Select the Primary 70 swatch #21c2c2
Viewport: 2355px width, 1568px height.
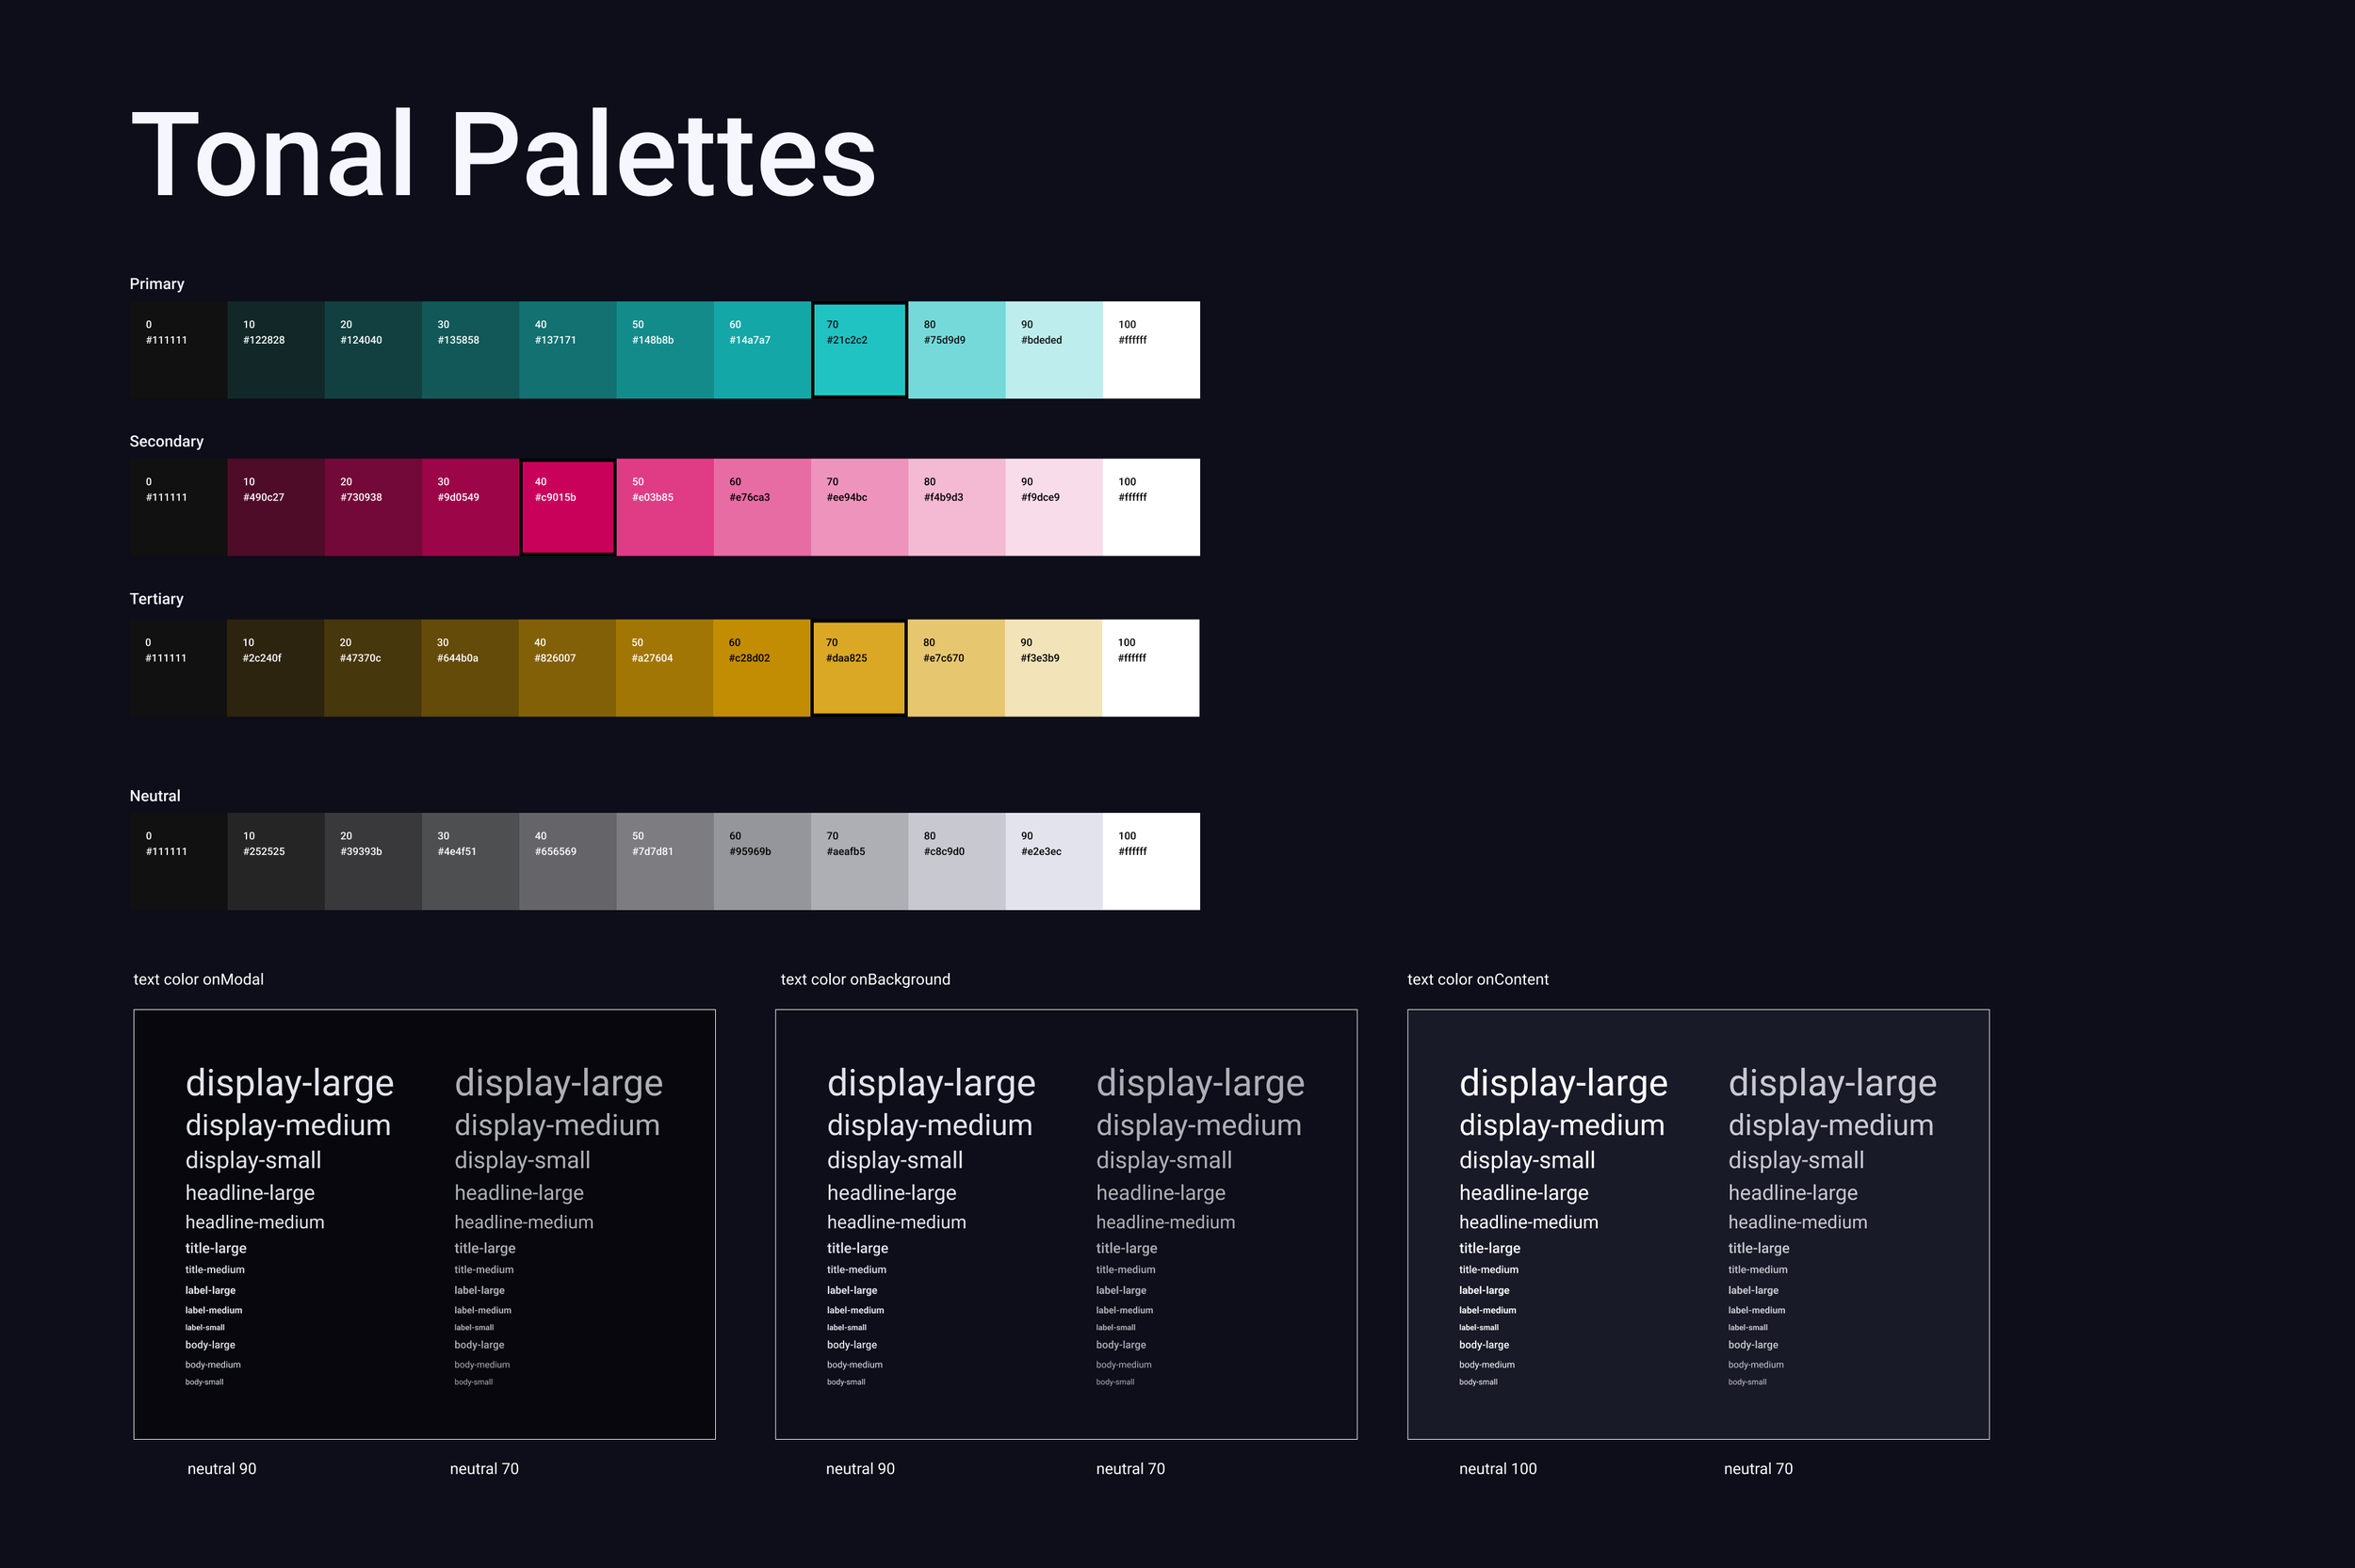pyautogui.click(x=858, y=349)
